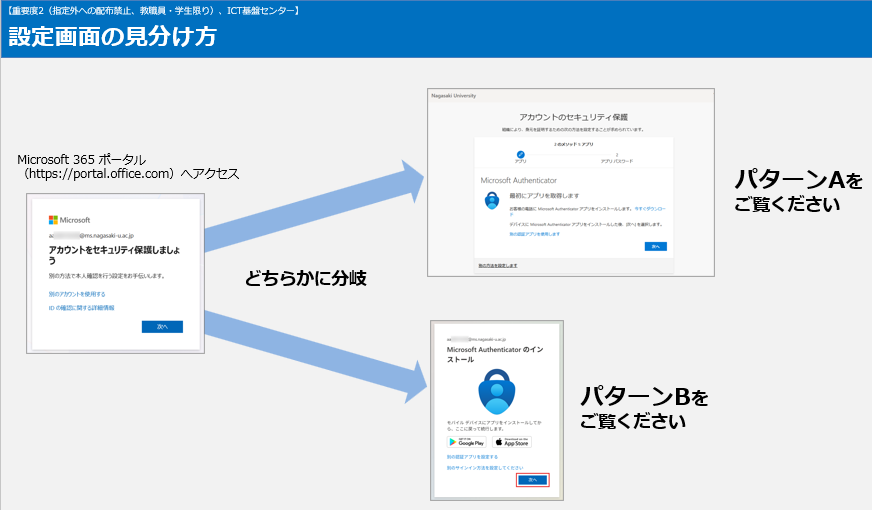The image size is (872, 510).
Task: Click the Google Play store badge
Action: pos(466,441)
